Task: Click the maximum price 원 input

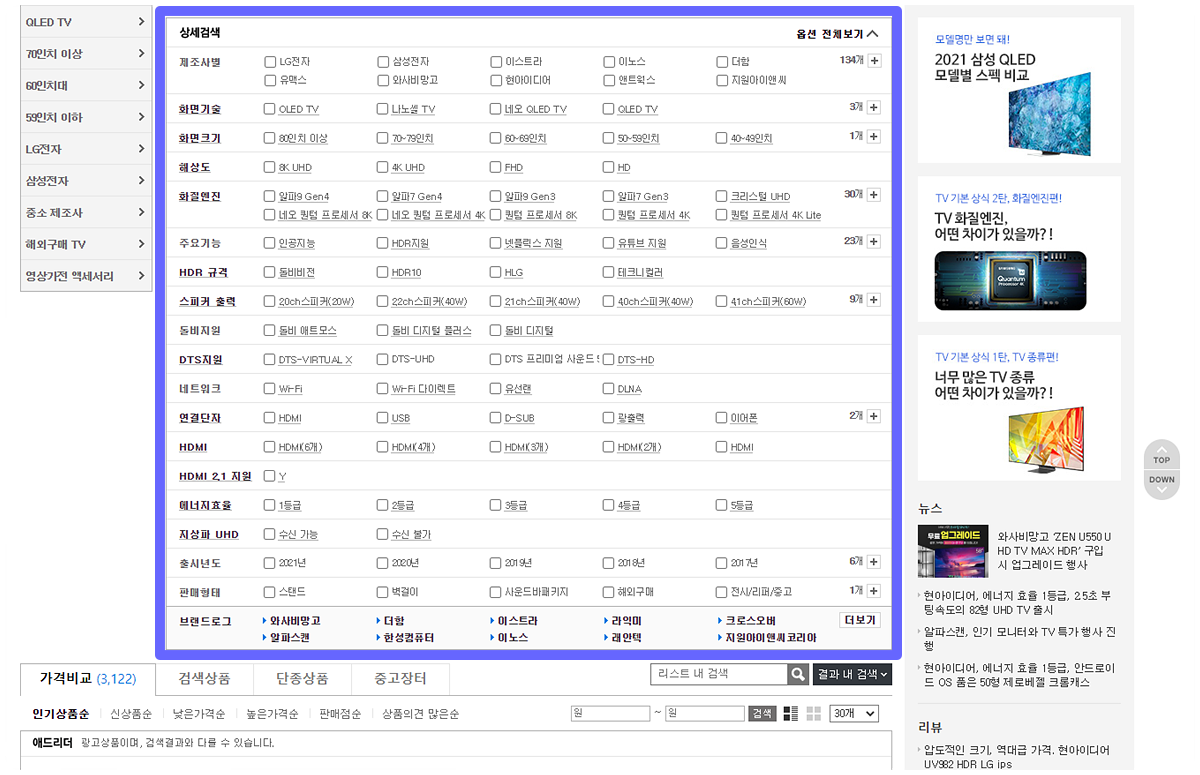Action: tap(705, 714)
